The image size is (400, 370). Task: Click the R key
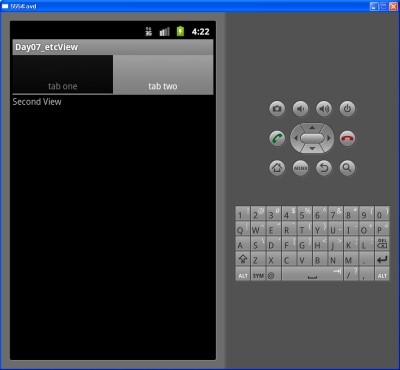tap(289, 229)
